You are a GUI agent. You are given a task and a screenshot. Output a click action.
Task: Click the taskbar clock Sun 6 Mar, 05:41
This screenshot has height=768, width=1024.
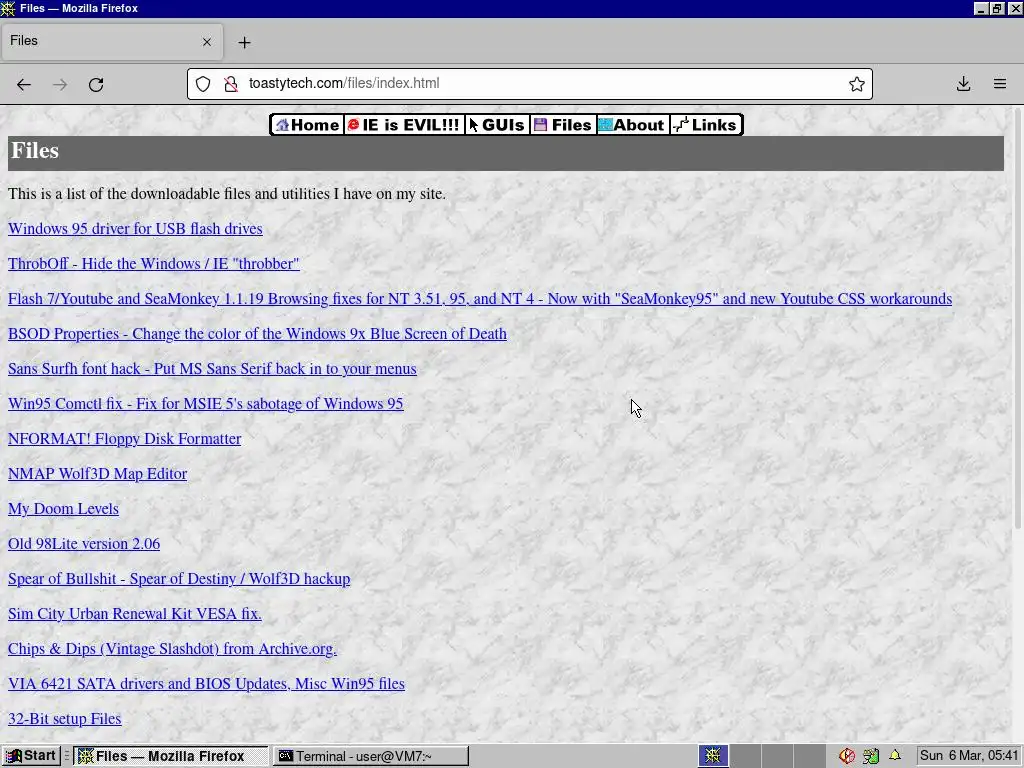[969, 756]
